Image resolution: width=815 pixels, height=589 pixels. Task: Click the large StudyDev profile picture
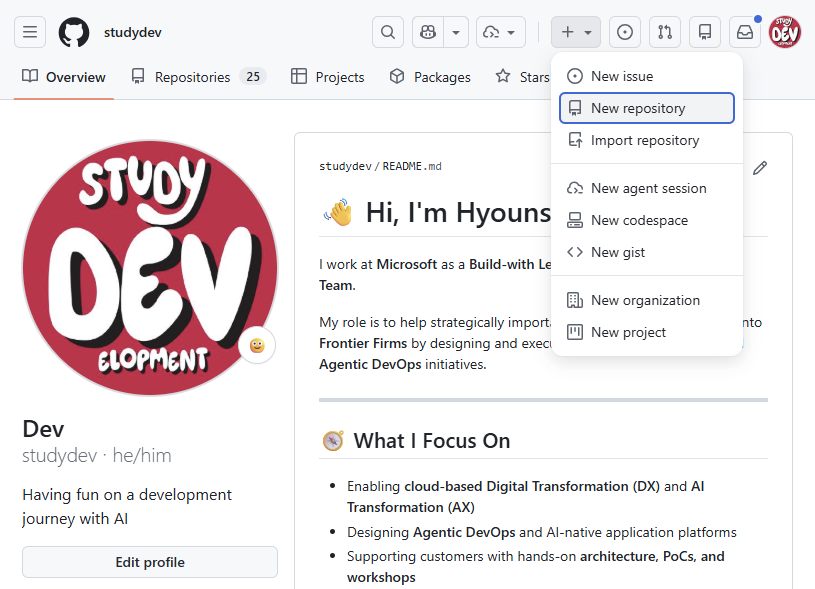(150, 268)
